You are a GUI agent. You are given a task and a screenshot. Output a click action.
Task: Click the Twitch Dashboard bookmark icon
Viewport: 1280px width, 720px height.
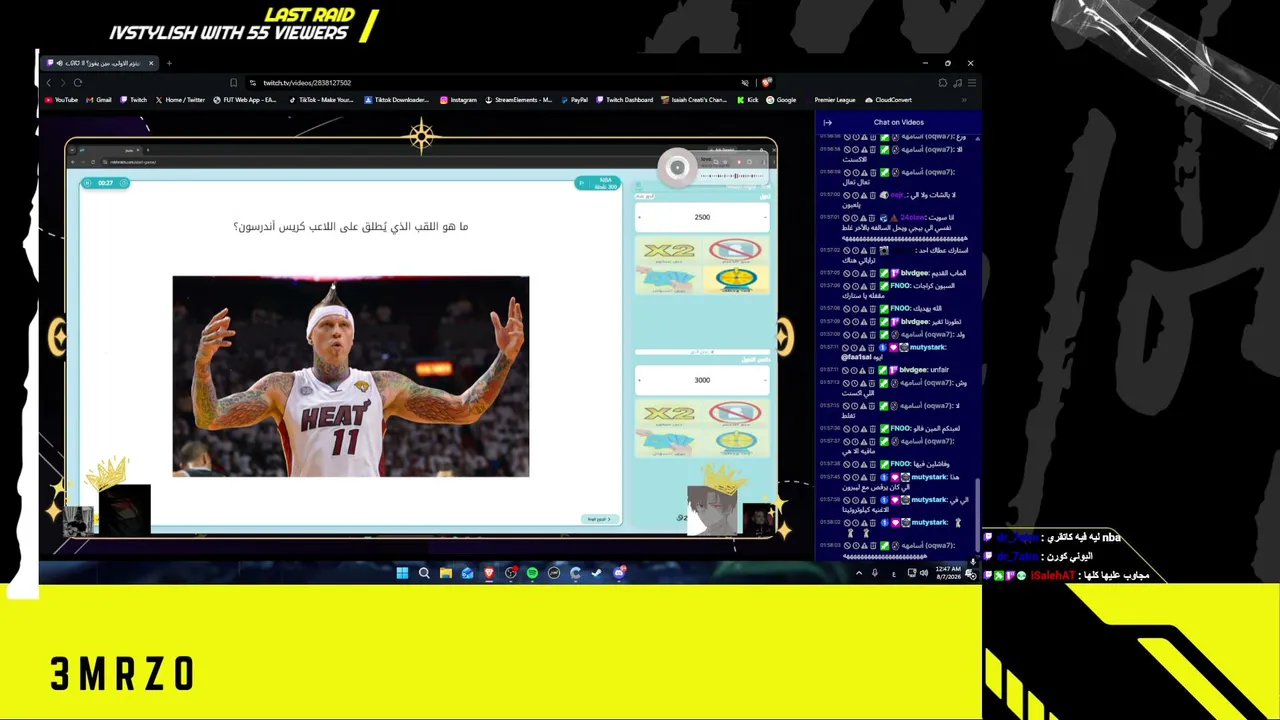[600, 100]
